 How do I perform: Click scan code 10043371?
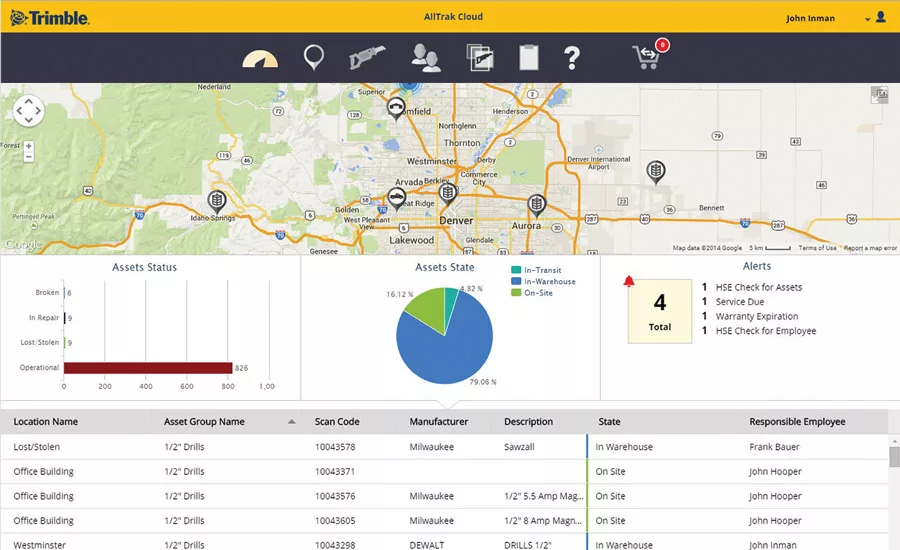335,471
